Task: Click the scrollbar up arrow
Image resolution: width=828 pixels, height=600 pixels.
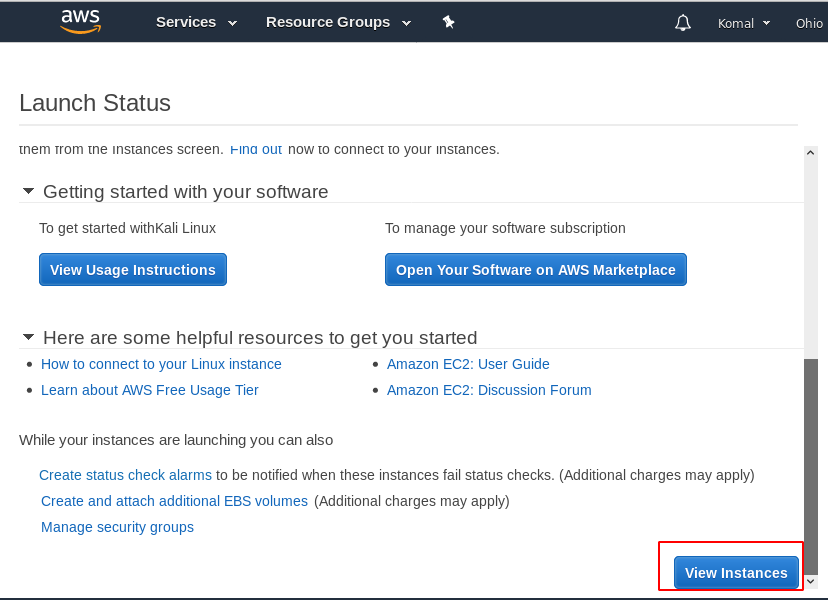Action: tap(811, 152)
